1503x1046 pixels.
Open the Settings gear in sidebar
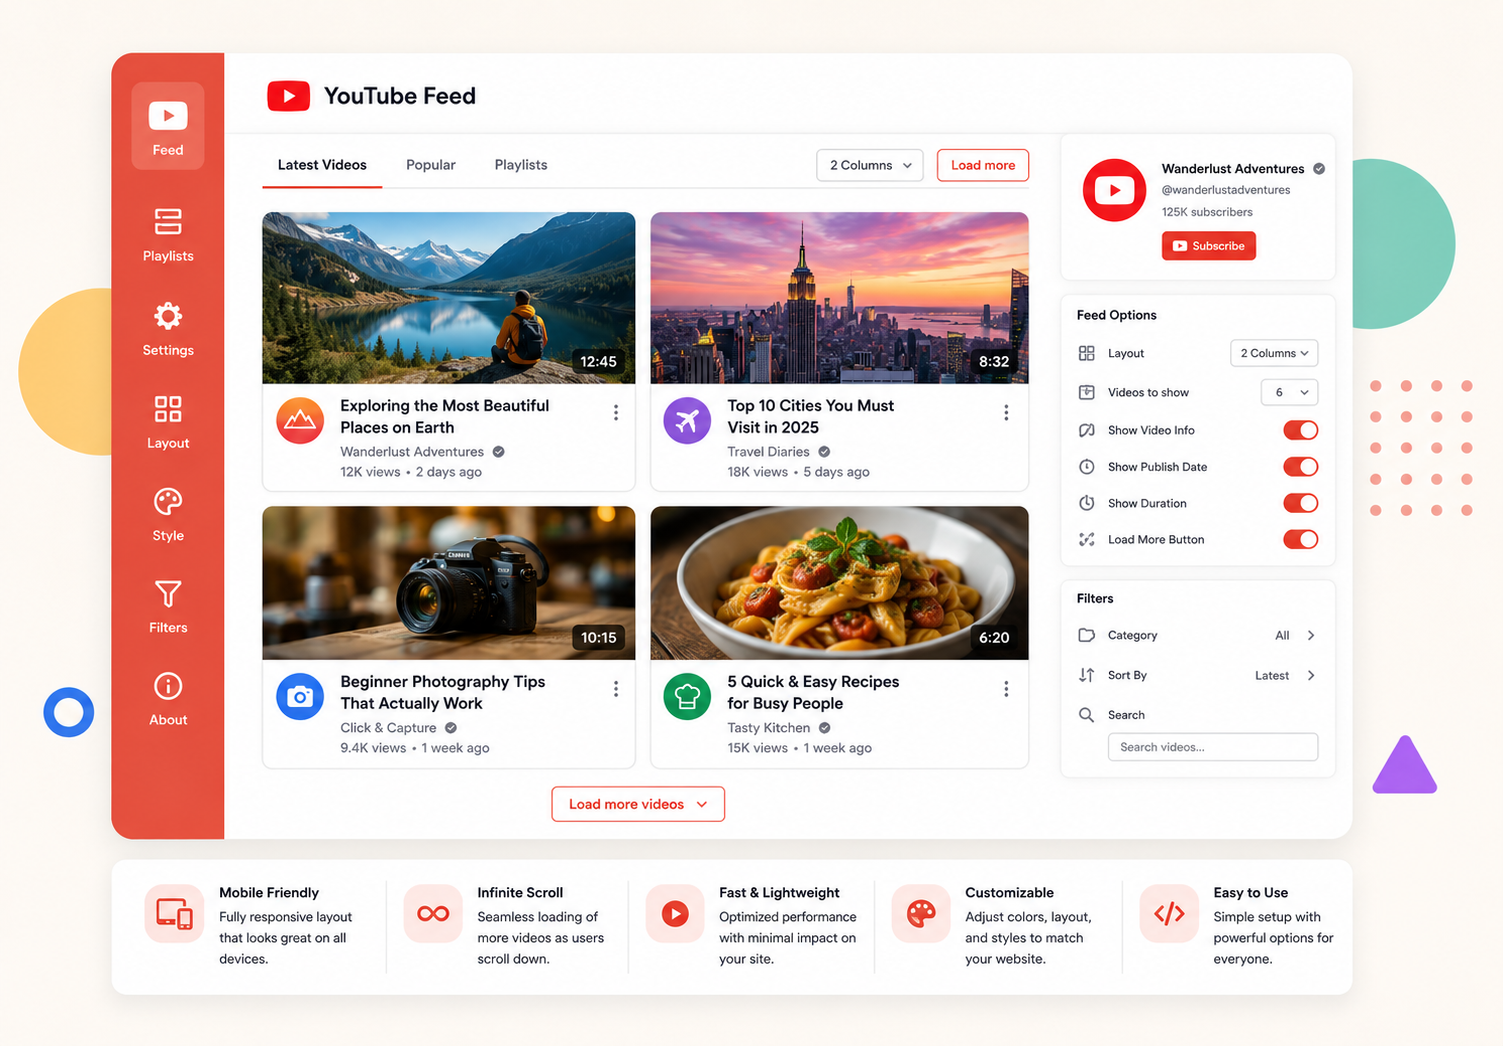(168, 329)
